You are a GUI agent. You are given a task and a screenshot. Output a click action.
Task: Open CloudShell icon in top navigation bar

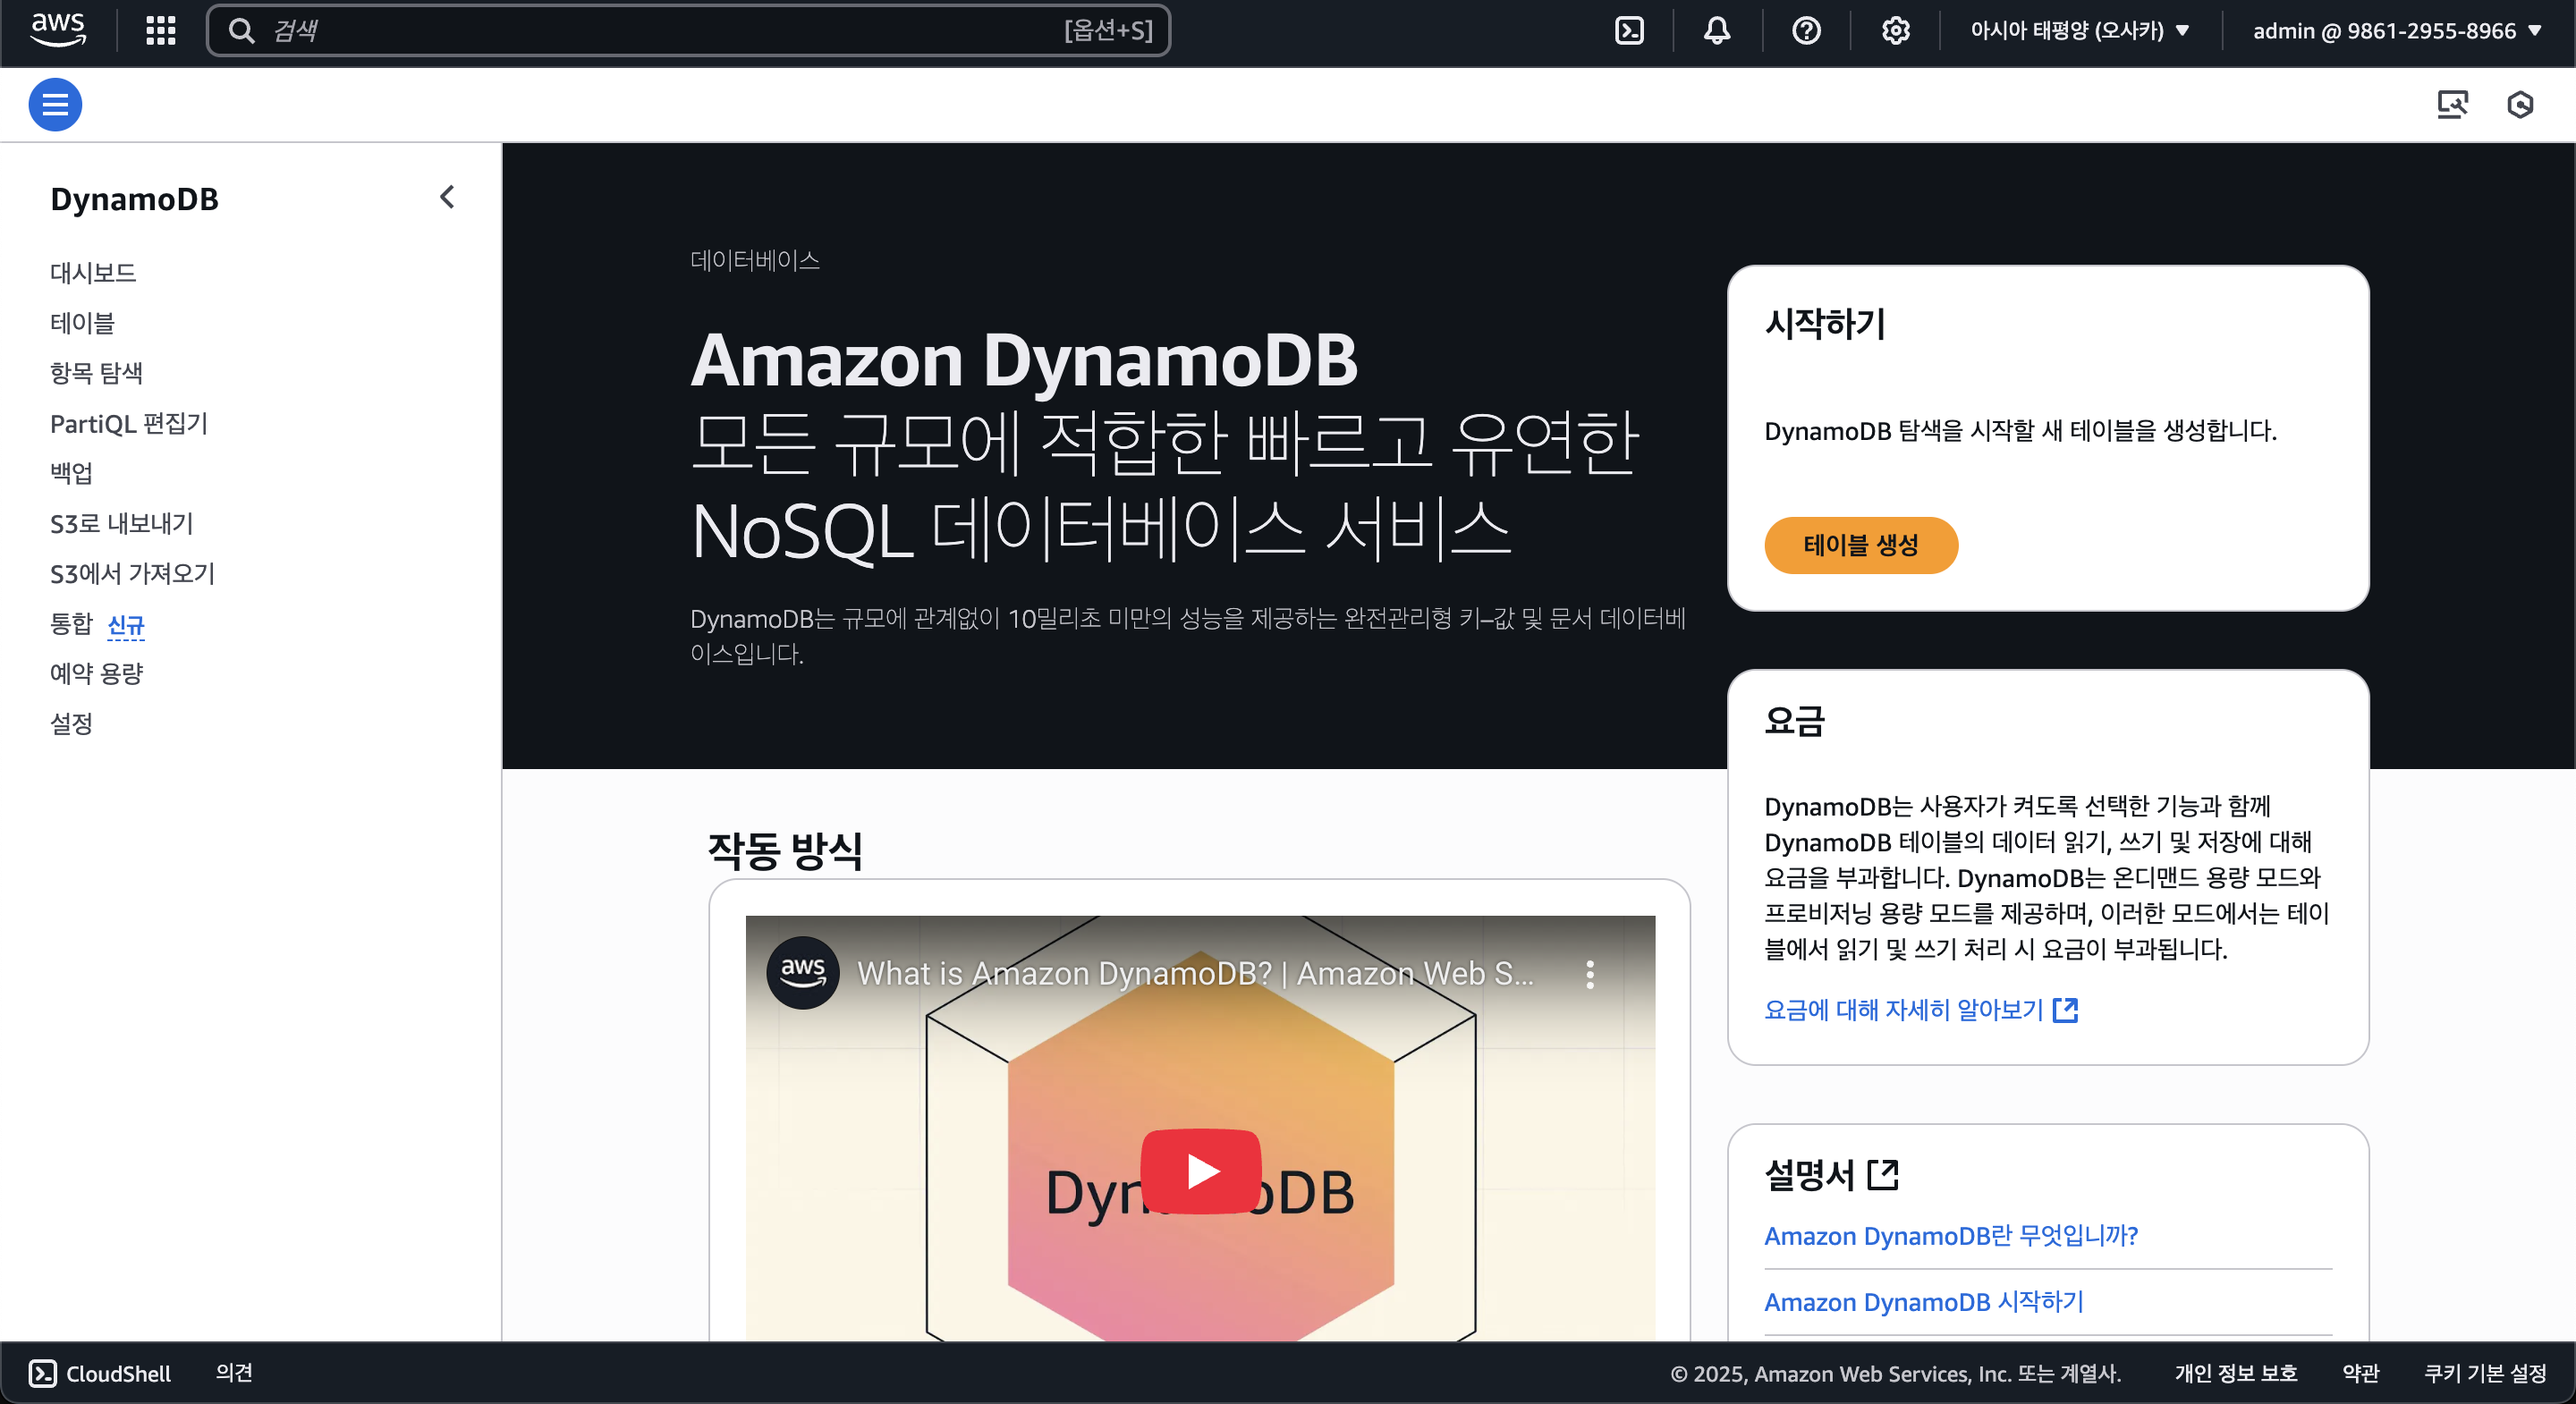click(x=1629, y=30)
